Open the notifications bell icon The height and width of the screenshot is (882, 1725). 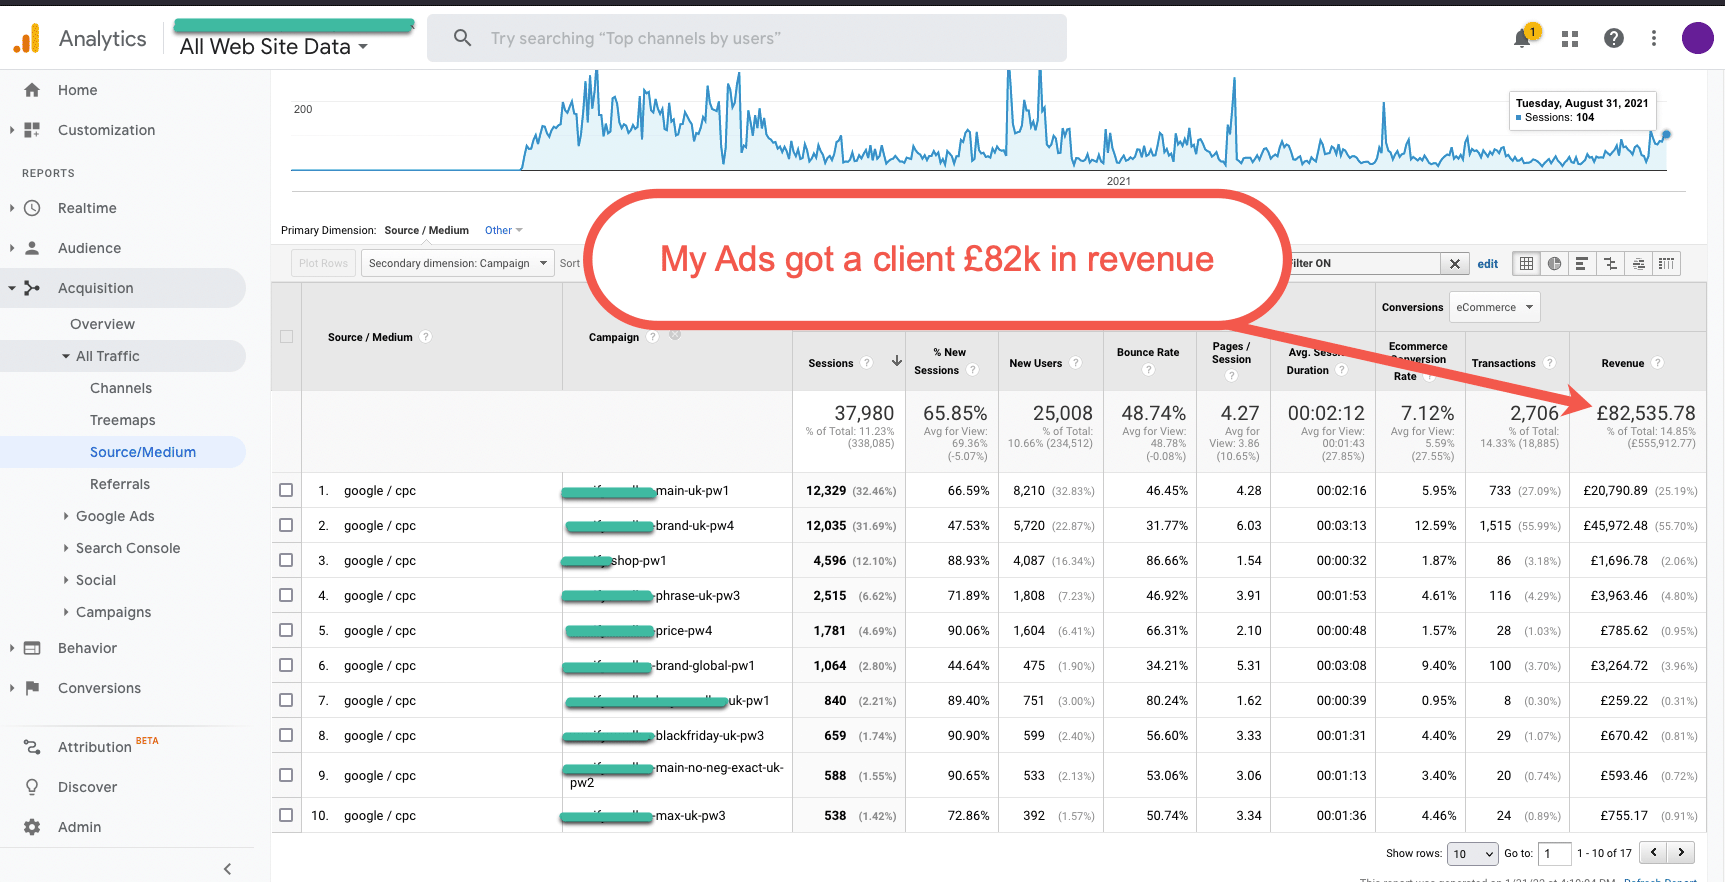1522,39
